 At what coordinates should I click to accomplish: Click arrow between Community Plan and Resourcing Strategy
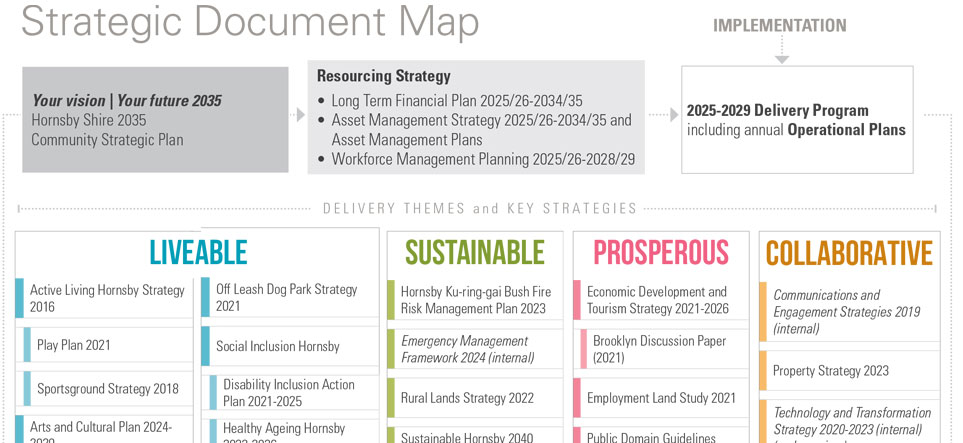tap(297, 115)
